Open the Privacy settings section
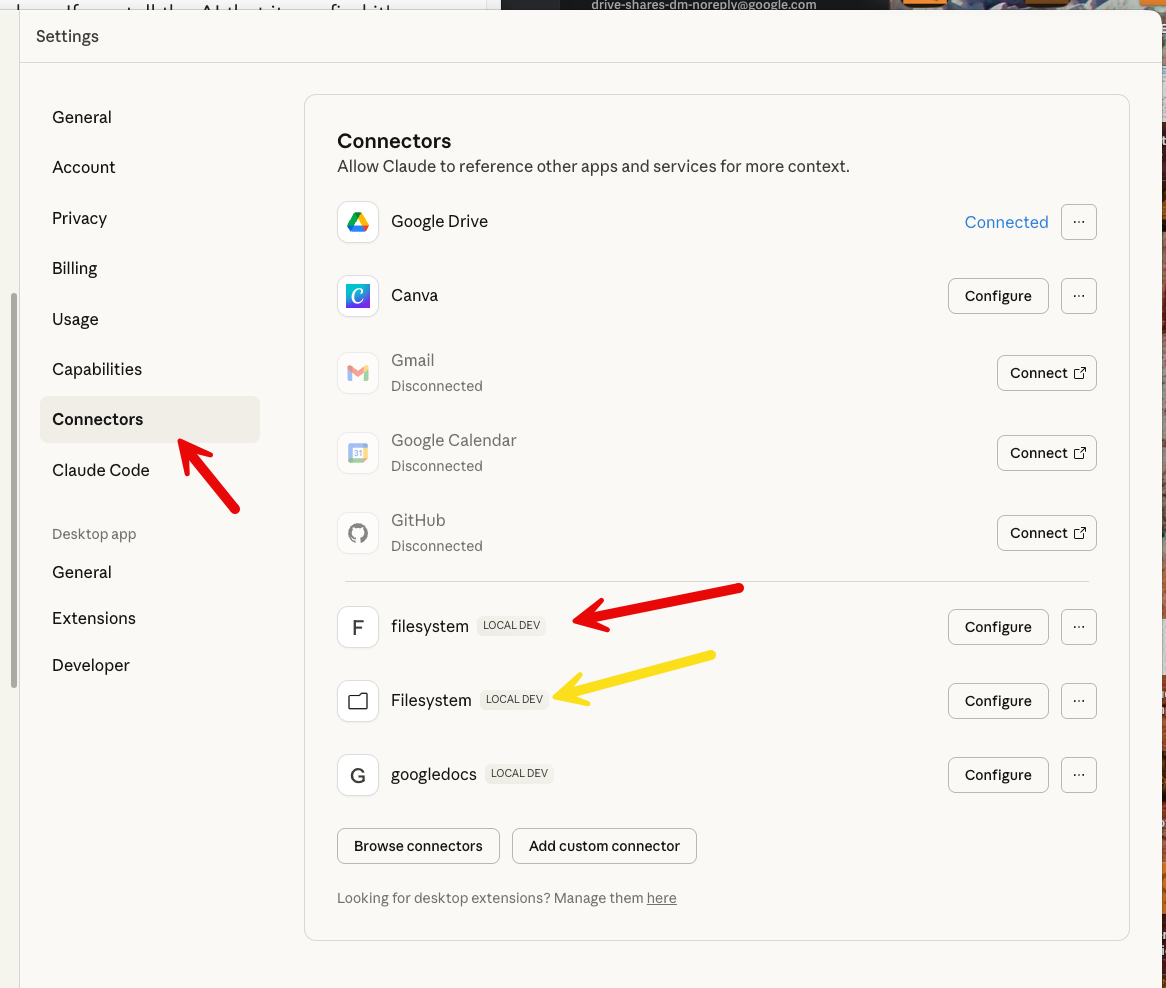 tap(79, 218)
